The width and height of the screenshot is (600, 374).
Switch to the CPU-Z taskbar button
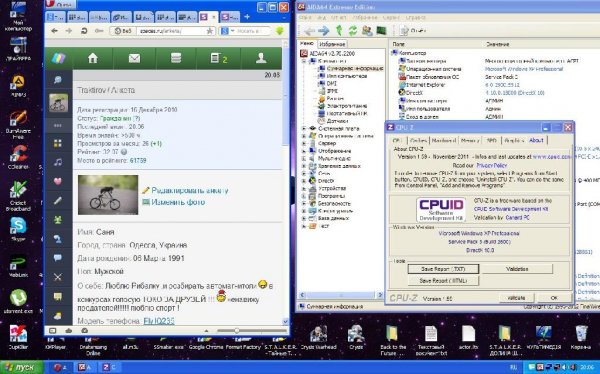110,367
